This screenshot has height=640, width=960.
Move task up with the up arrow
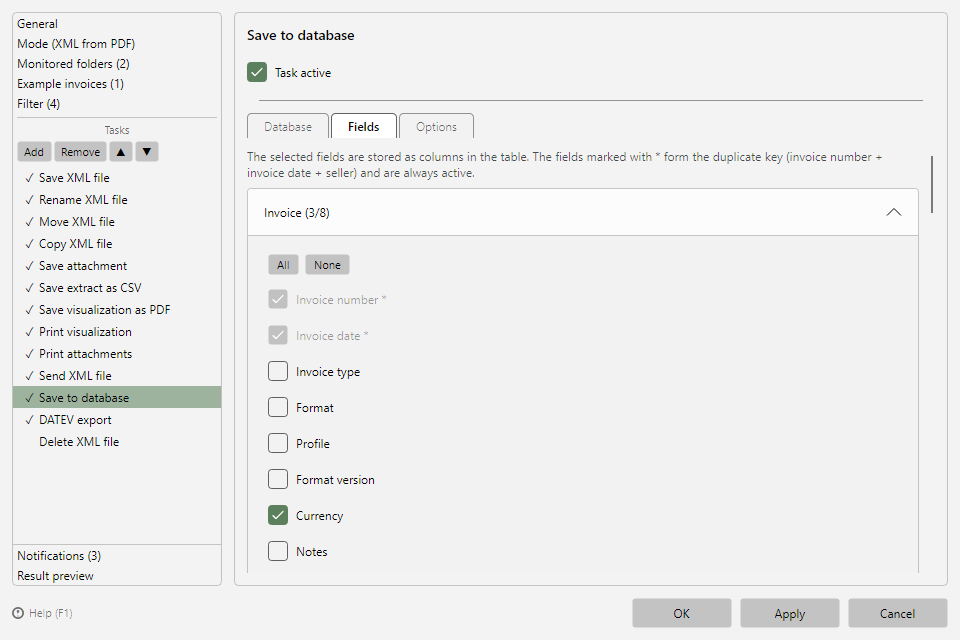coord(121,152)
